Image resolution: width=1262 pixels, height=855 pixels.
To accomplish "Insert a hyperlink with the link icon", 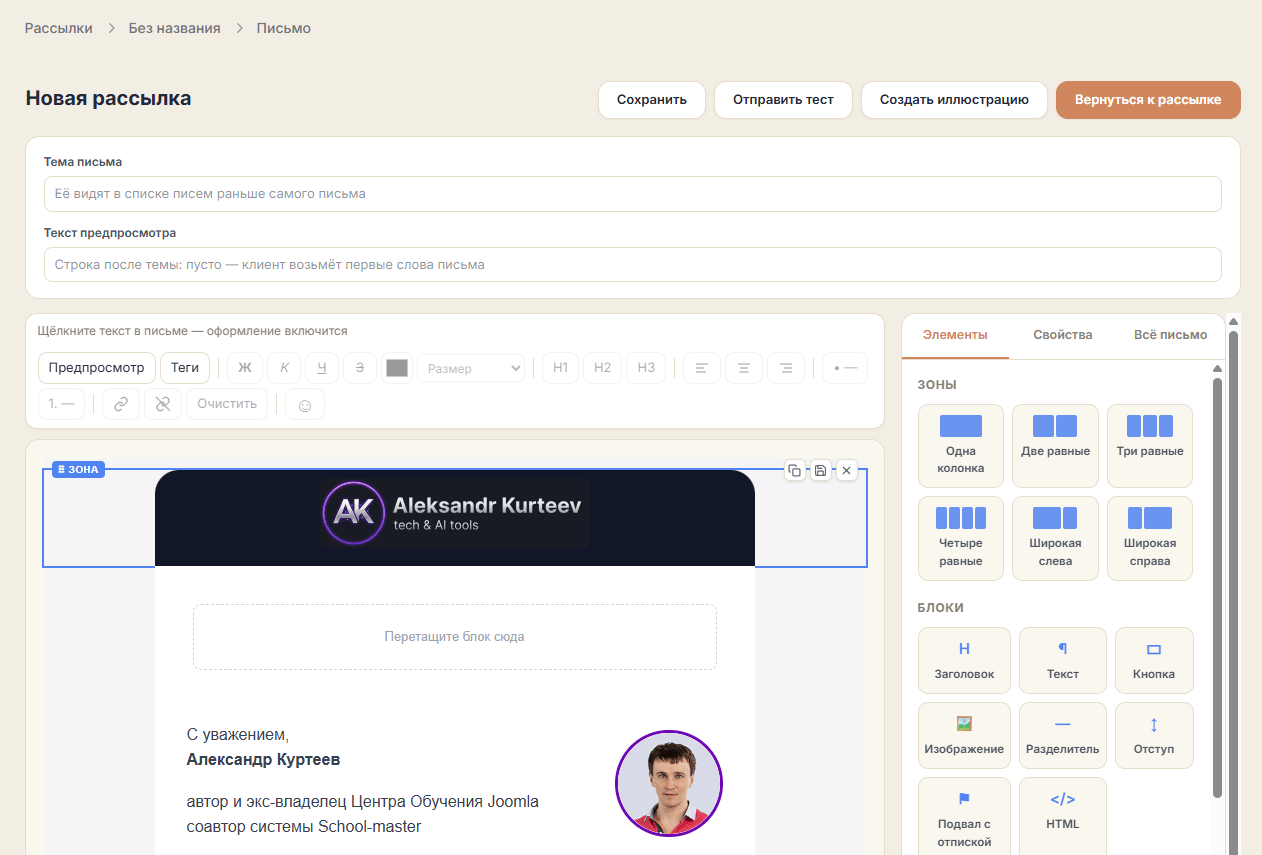I will (121, 404).
